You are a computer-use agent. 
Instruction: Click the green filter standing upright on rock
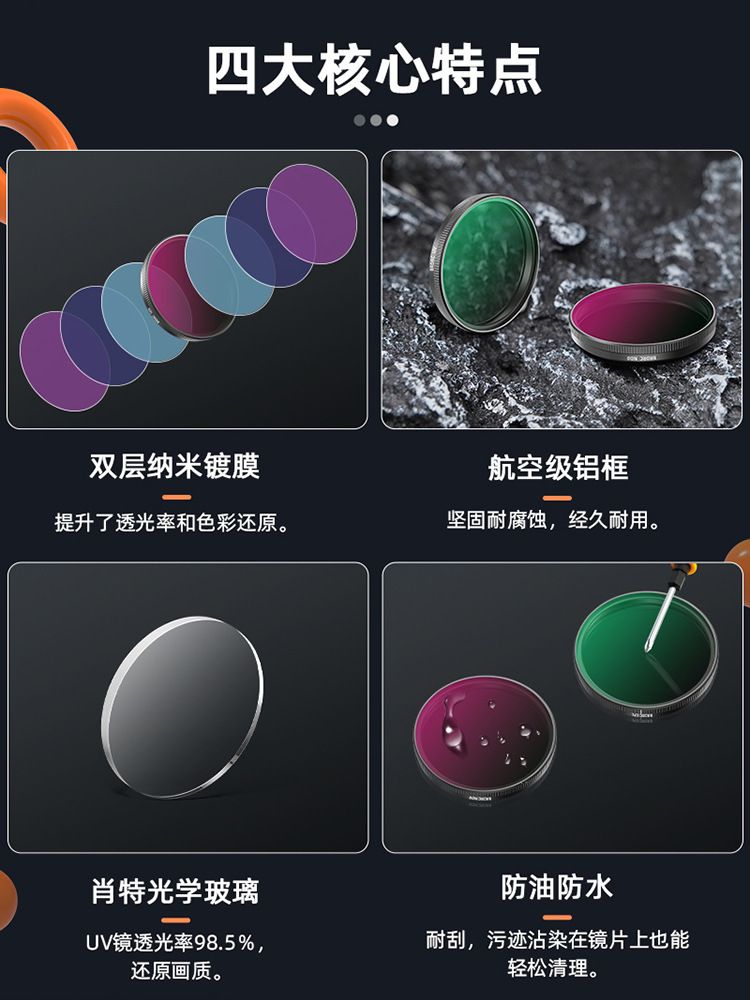click(485, 263)
